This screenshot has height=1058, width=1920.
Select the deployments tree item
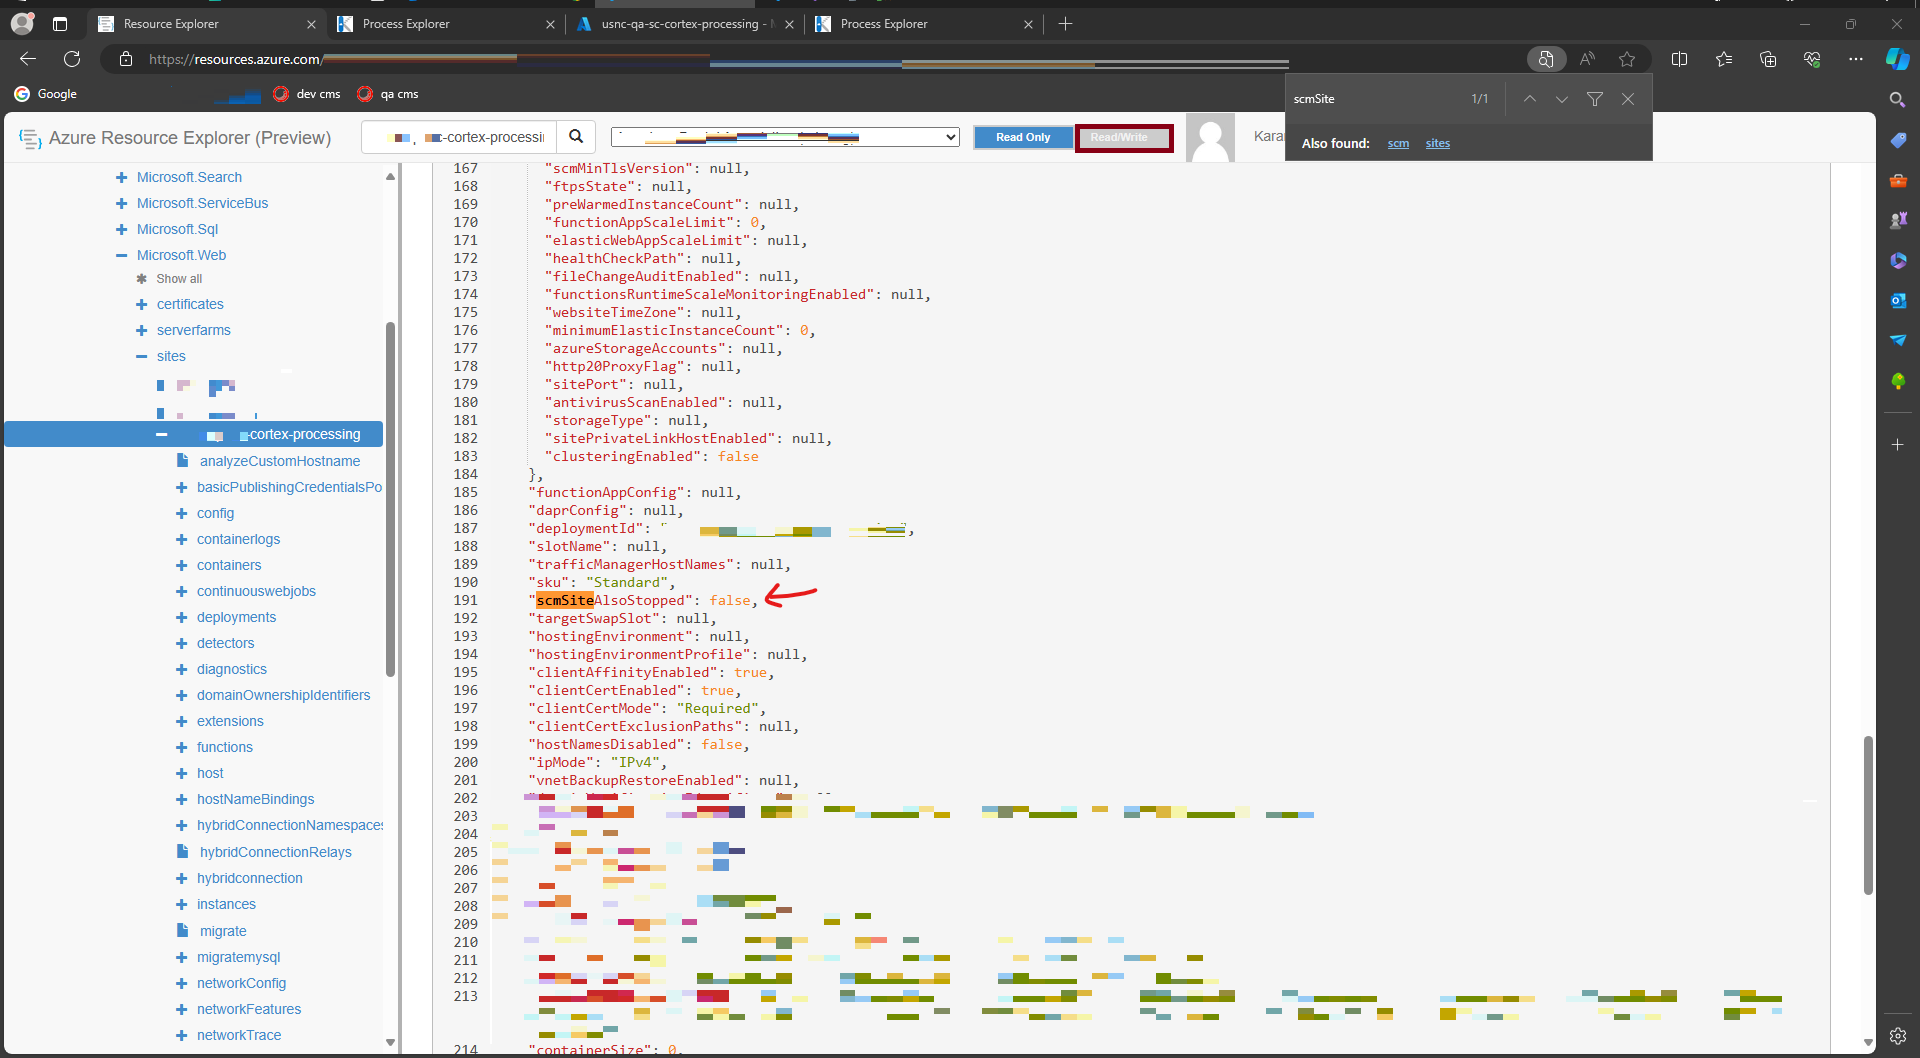[x=236, y=617]
